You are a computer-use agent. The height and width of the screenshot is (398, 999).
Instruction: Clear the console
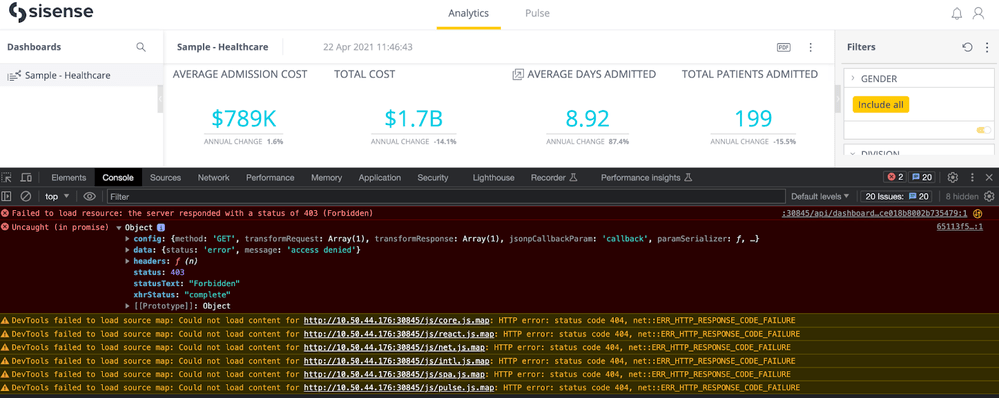tap(26, 197)
